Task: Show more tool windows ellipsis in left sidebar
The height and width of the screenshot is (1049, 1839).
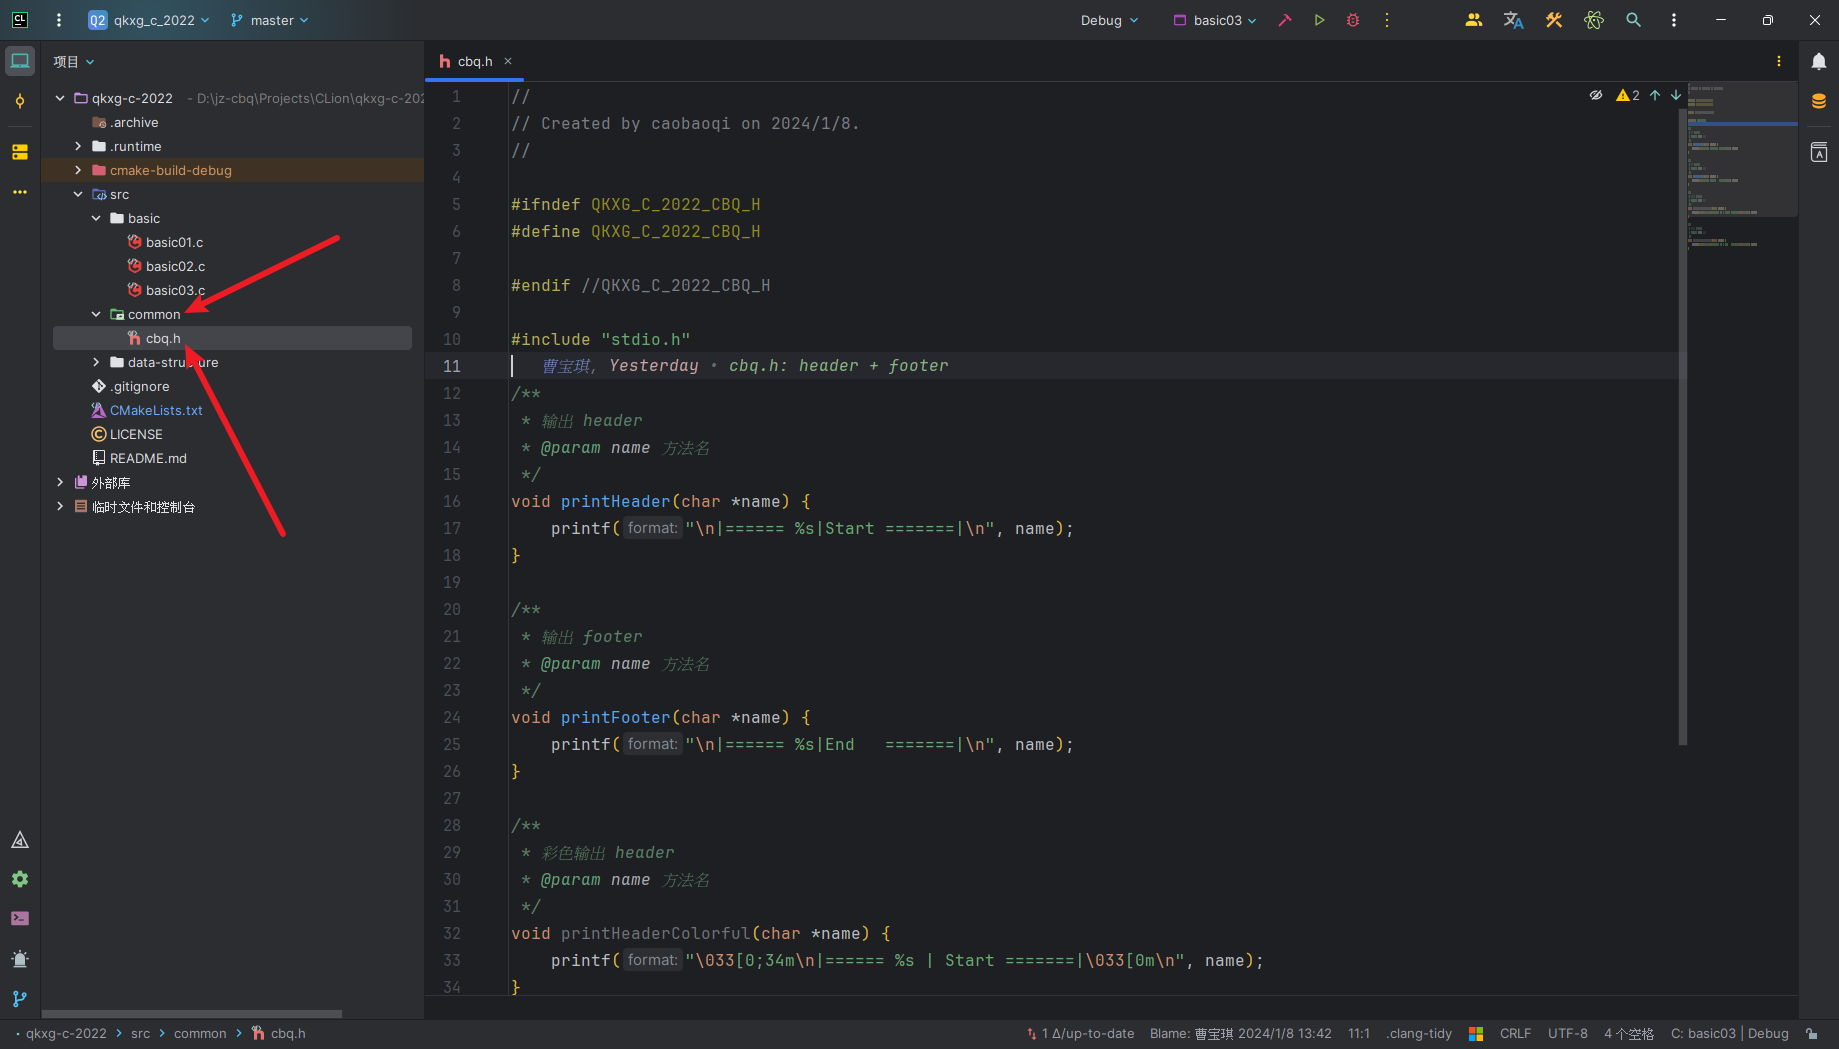Action: pos(20,192)
